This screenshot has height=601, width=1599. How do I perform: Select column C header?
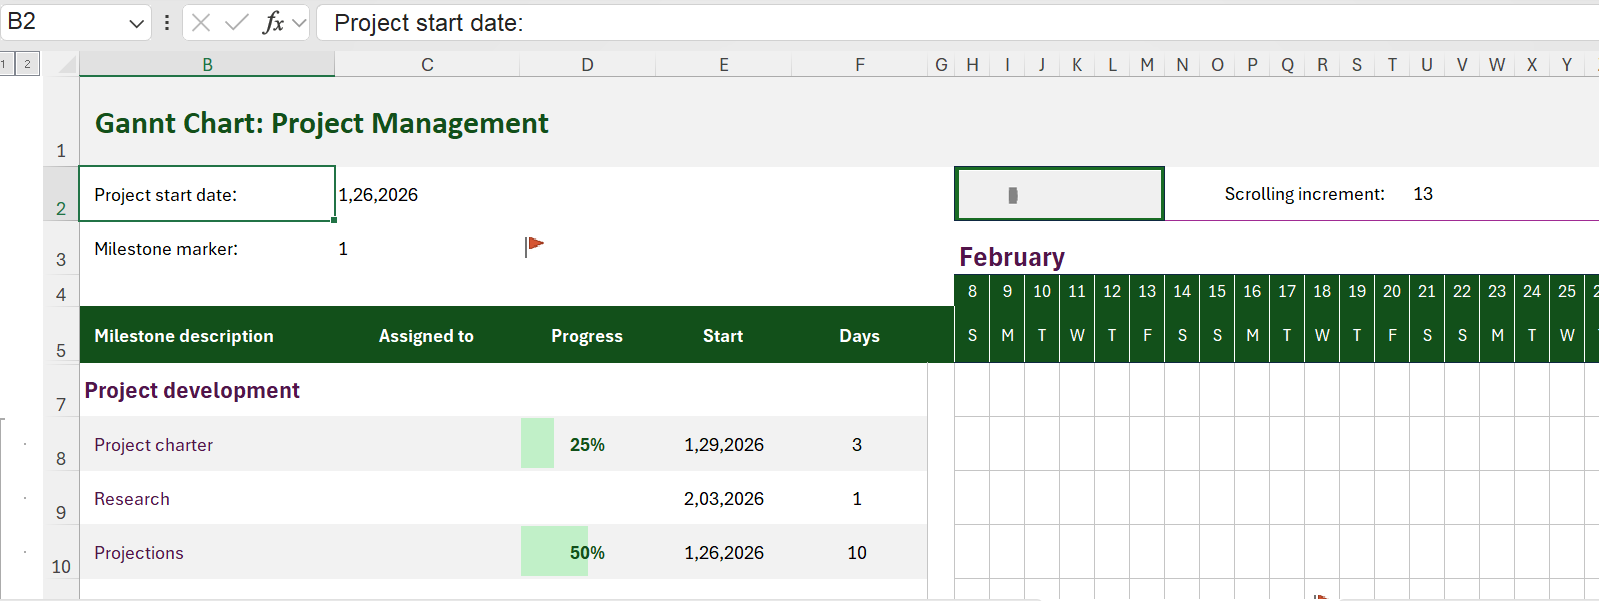click(x=427, y=65)
